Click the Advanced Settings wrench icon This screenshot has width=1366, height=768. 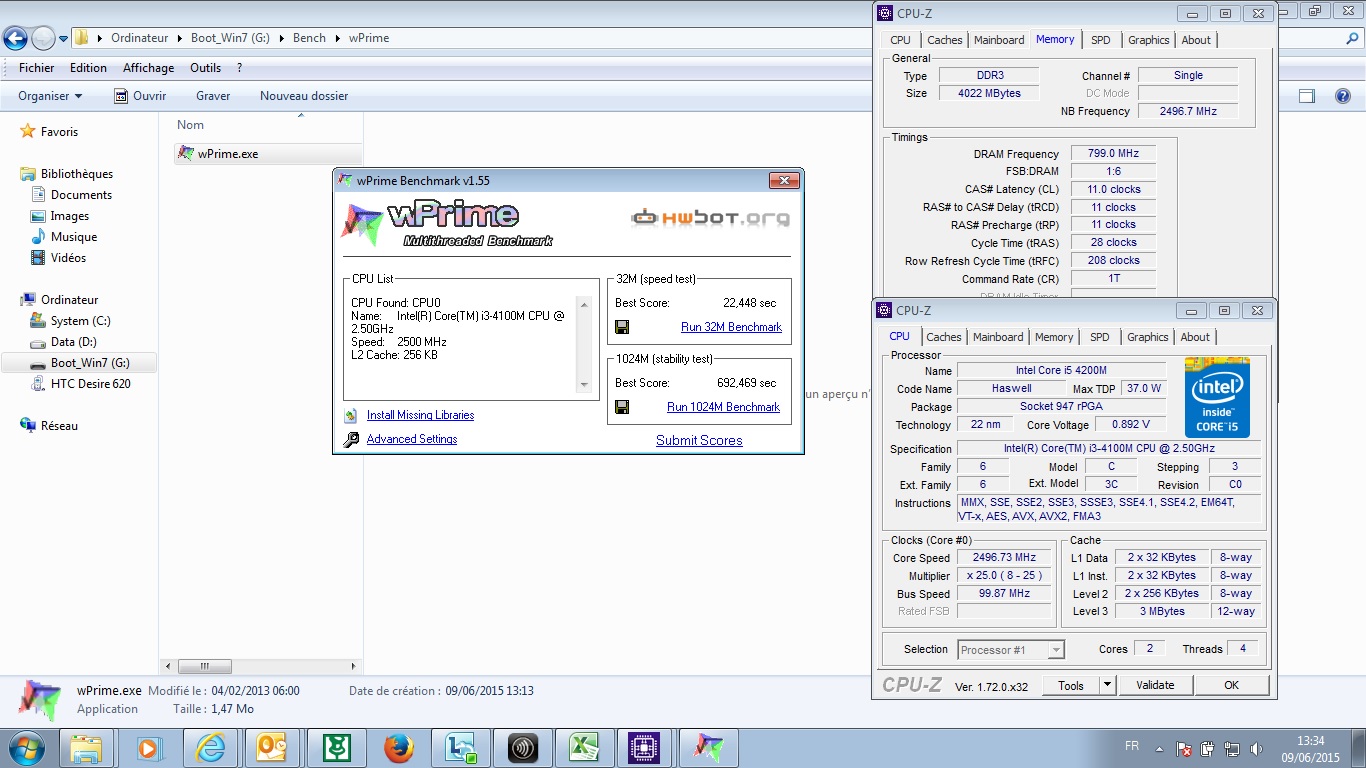click(350, 439)
